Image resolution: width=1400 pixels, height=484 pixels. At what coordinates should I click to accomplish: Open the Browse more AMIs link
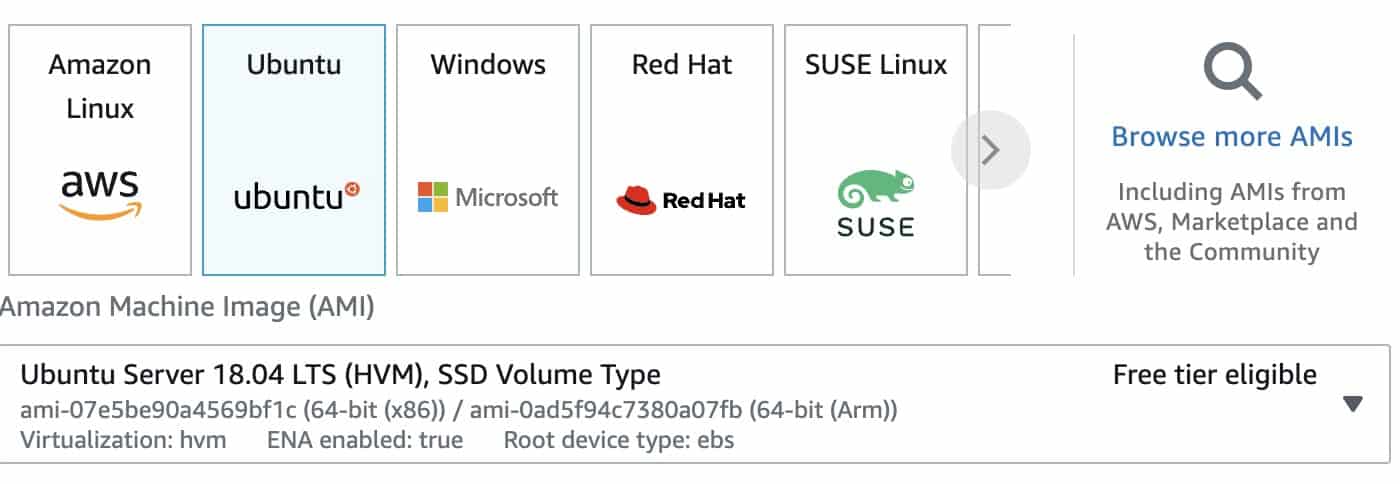(x=1232, y=137)
